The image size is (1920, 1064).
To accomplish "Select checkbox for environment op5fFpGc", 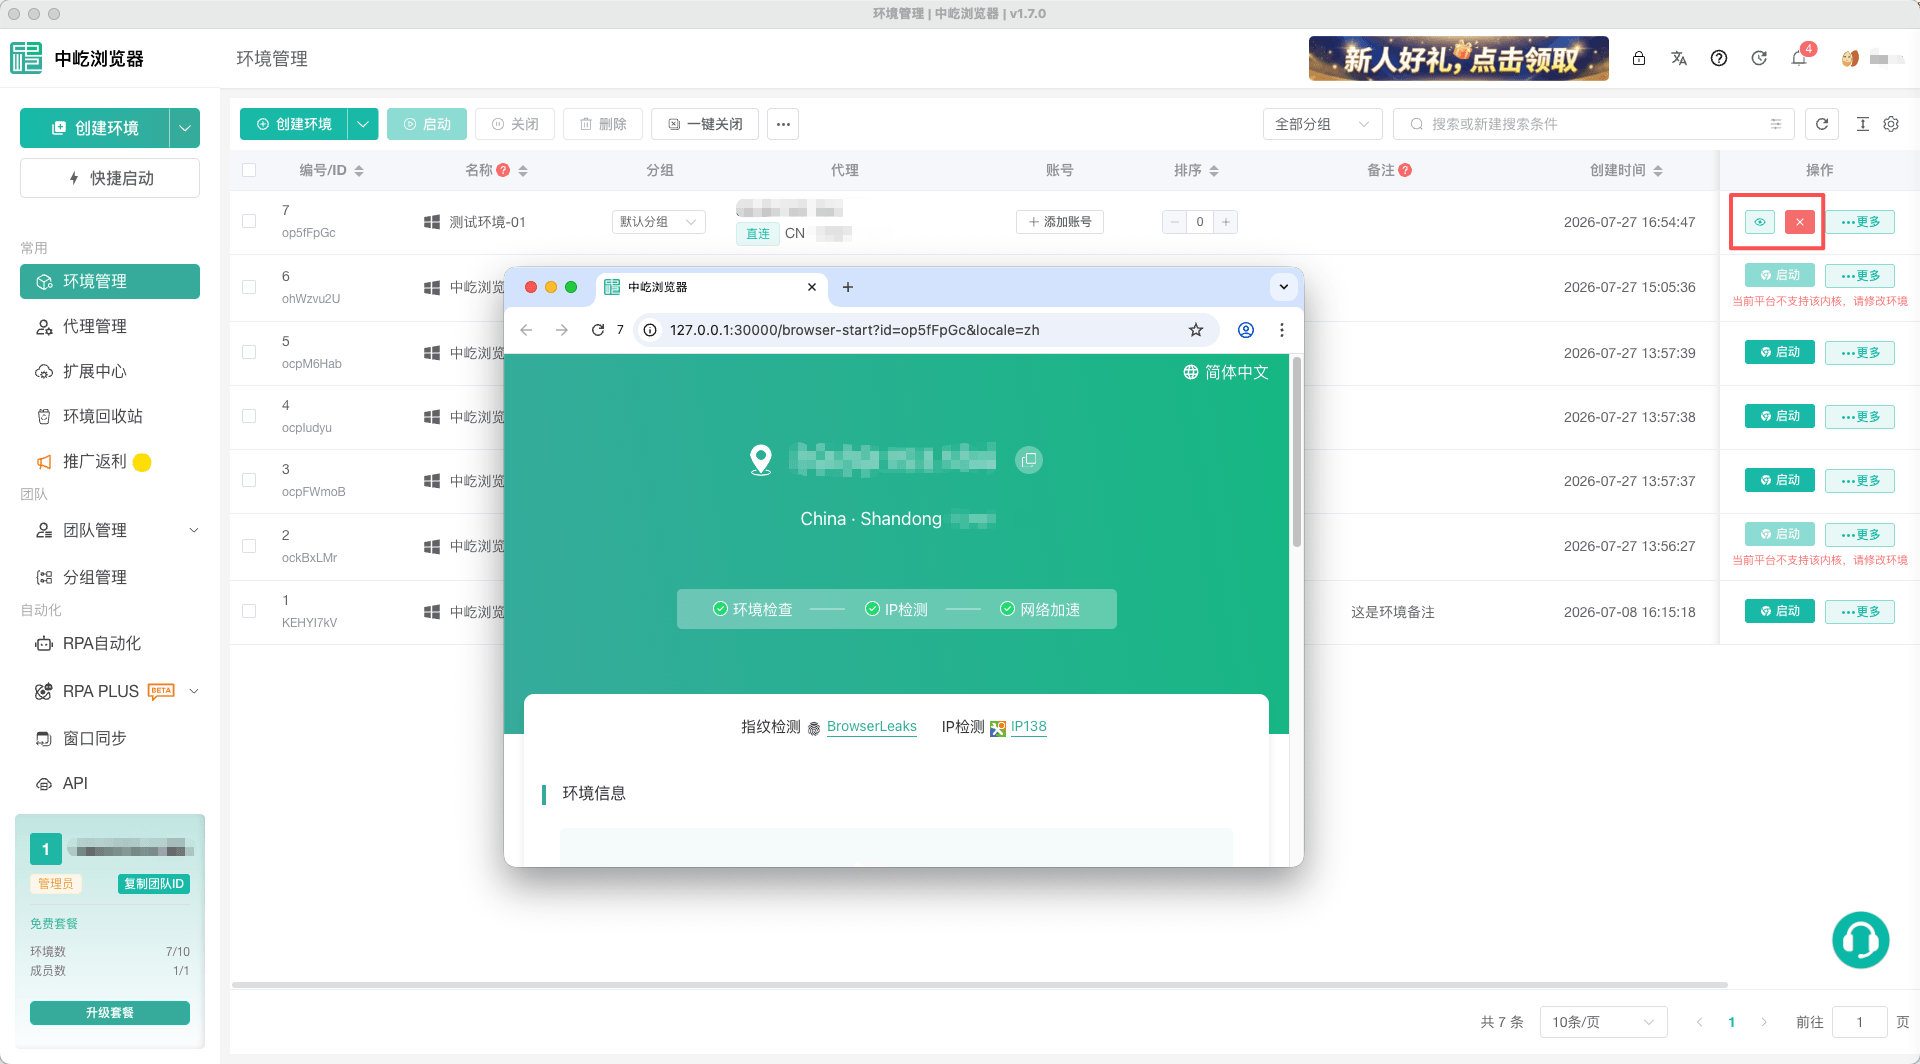I will pyautogui.click(x=249, y=221).
